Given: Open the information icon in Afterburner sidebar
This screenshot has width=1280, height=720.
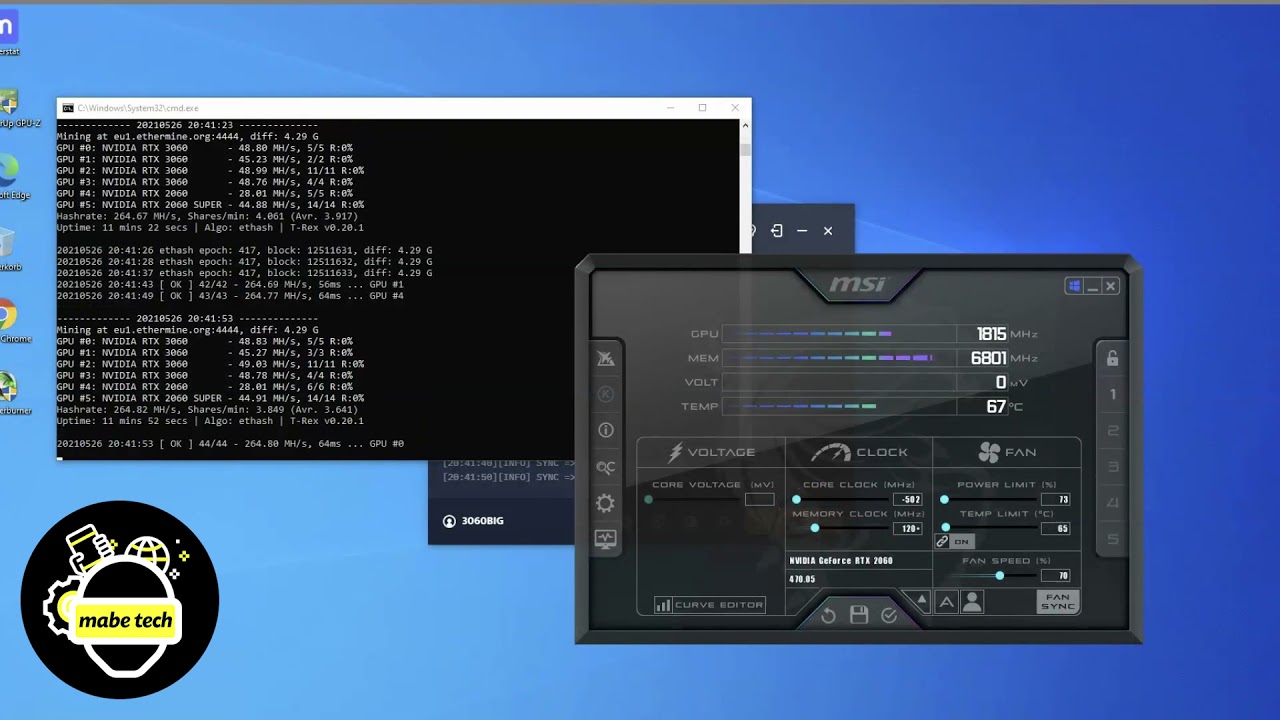Looking at the screenshot, I should [x=605, y=430].
